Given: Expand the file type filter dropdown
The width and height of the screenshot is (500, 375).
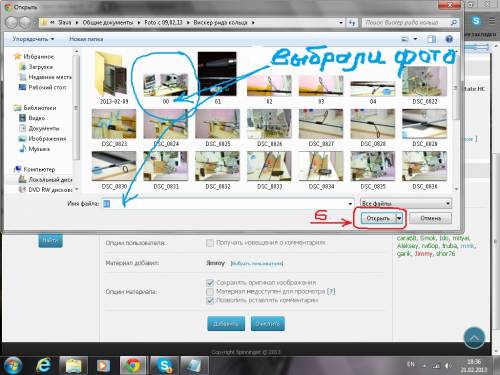Looking at the screenshot, I should click(406, 203).
